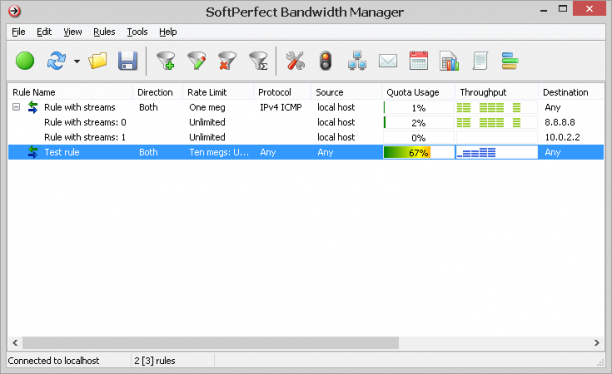Click the blue refresh arrows icon

pos(56,61)
